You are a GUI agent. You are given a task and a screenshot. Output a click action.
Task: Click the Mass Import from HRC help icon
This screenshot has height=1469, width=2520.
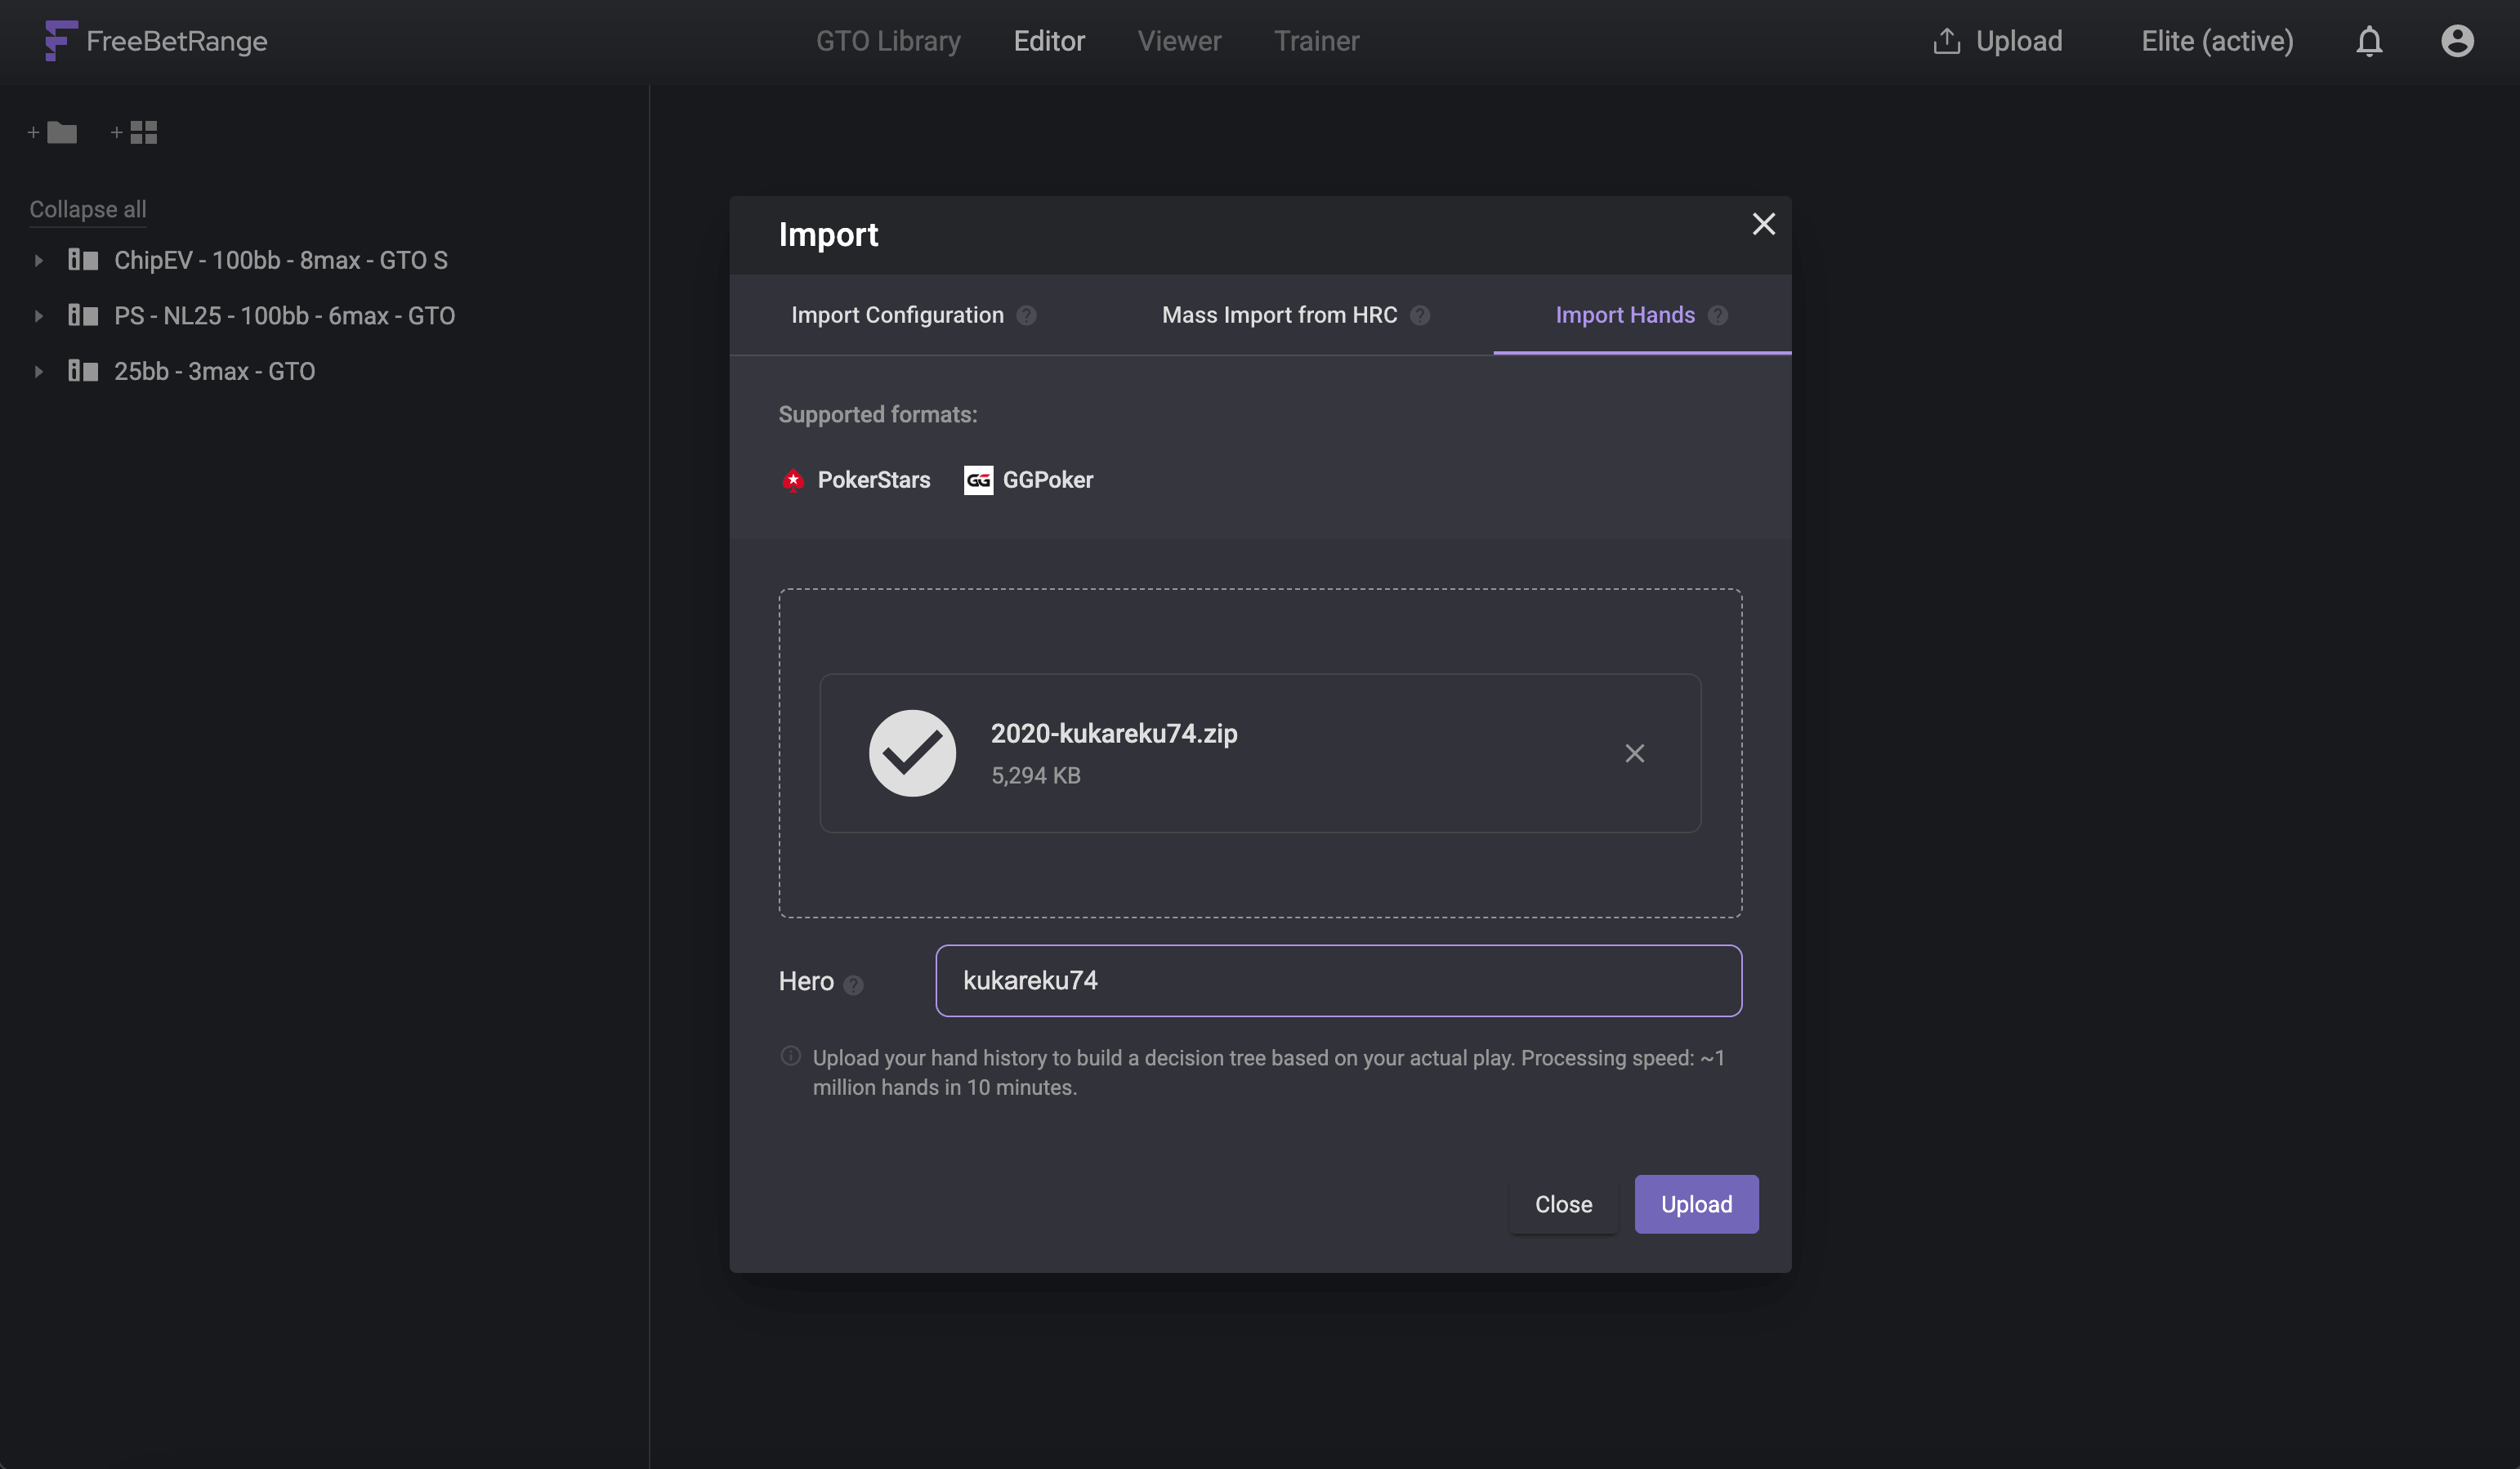tap(1420, 316)
